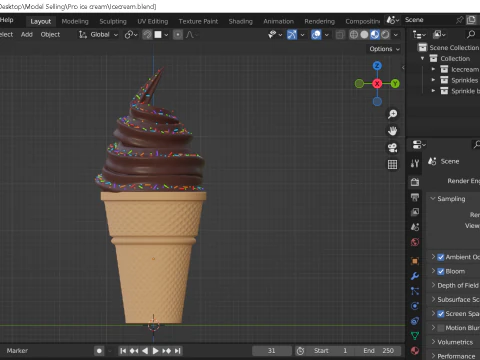Toggle viewport gizmos
Viewport: 480px width, 360px height.
coord(292,35)
